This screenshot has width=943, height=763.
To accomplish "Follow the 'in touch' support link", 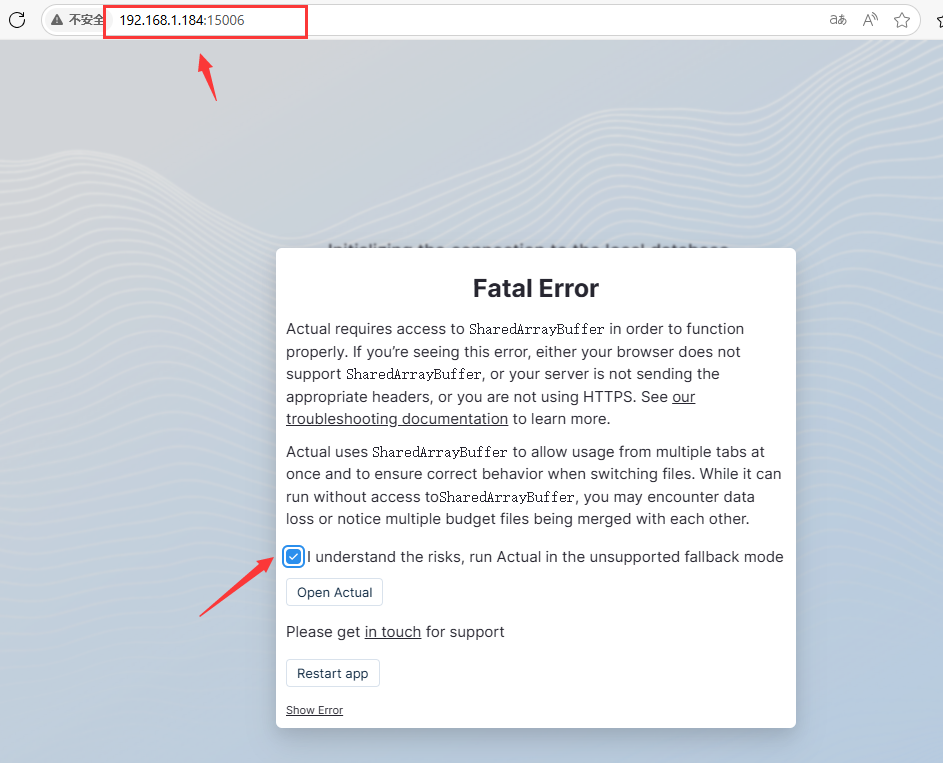I will point(393,632).
